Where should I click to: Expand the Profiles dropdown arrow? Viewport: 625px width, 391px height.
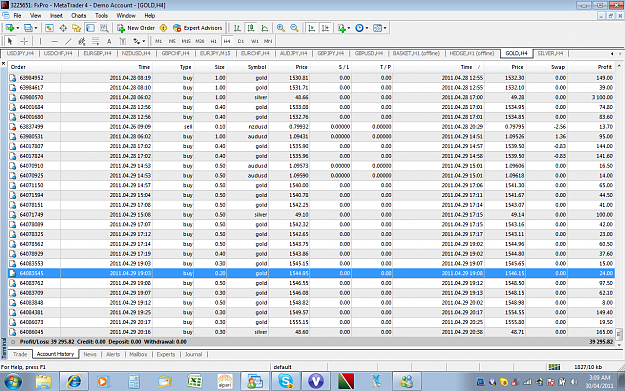click(x=35, y=28)
